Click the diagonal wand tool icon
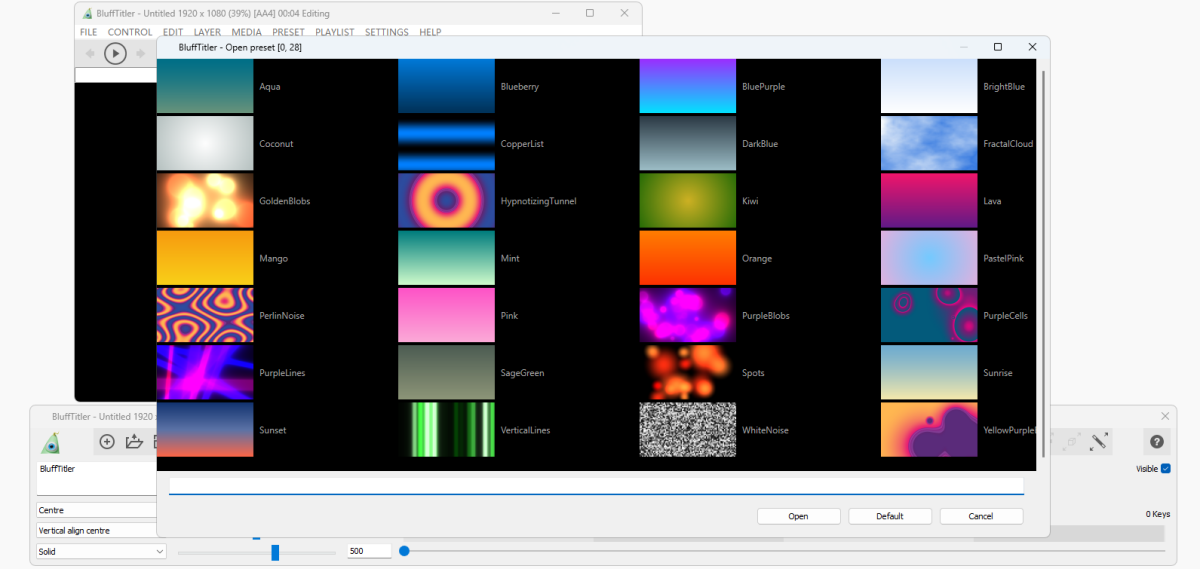Image resolution: width=1200 pixels, height=569 pixels. pyautogui.click(x=1099, y=441)
